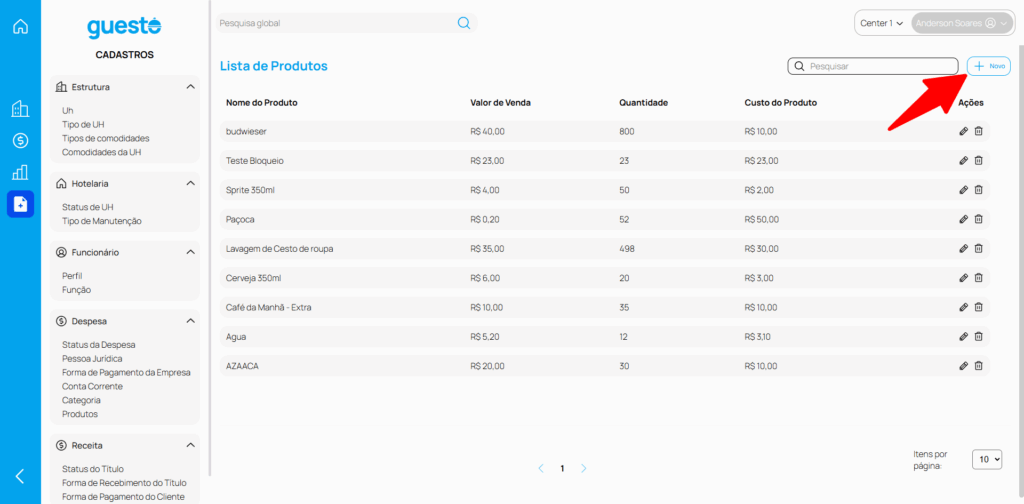Click the magnifier icon in global search
Screen dimensions: 1024x504
point(464,23)
